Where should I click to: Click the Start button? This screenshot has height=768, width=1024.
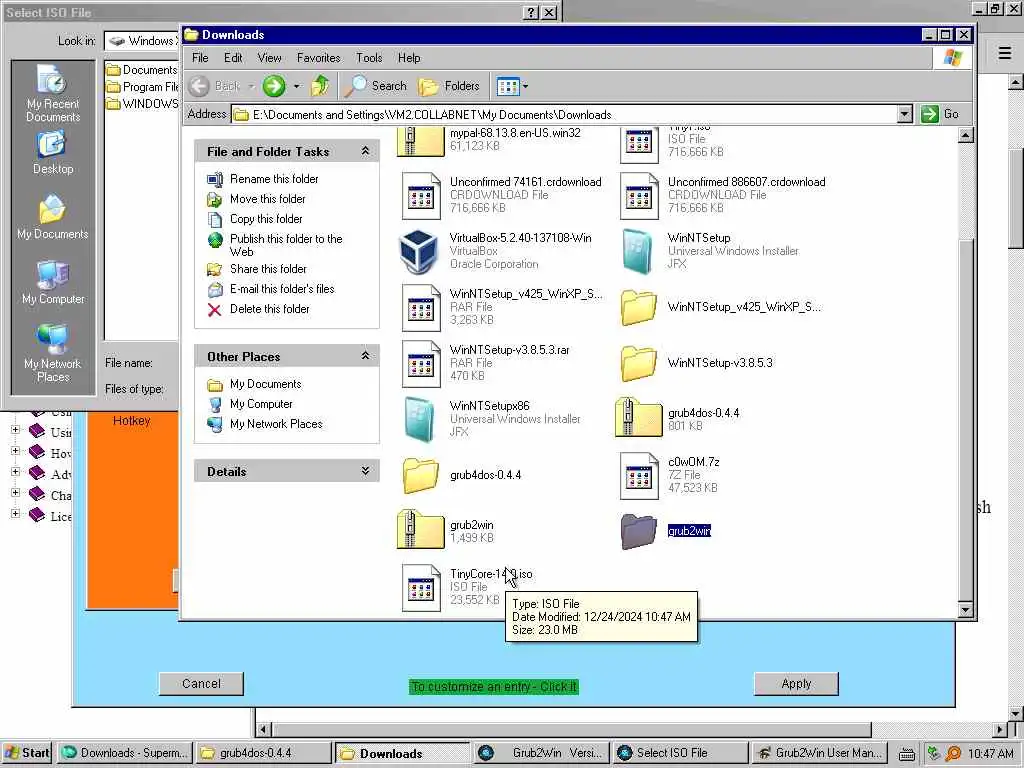coord(27,753)
